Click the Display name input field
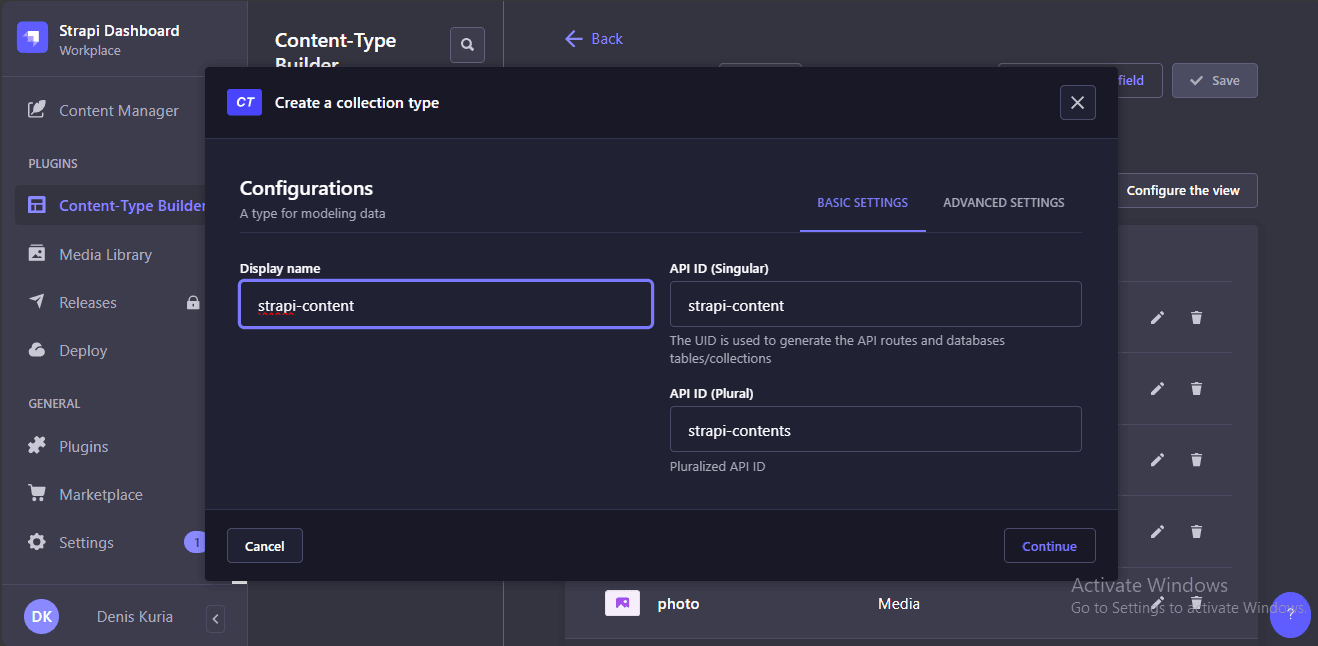The width and height of the screenshot is (1318, 646). coord(446,305)
